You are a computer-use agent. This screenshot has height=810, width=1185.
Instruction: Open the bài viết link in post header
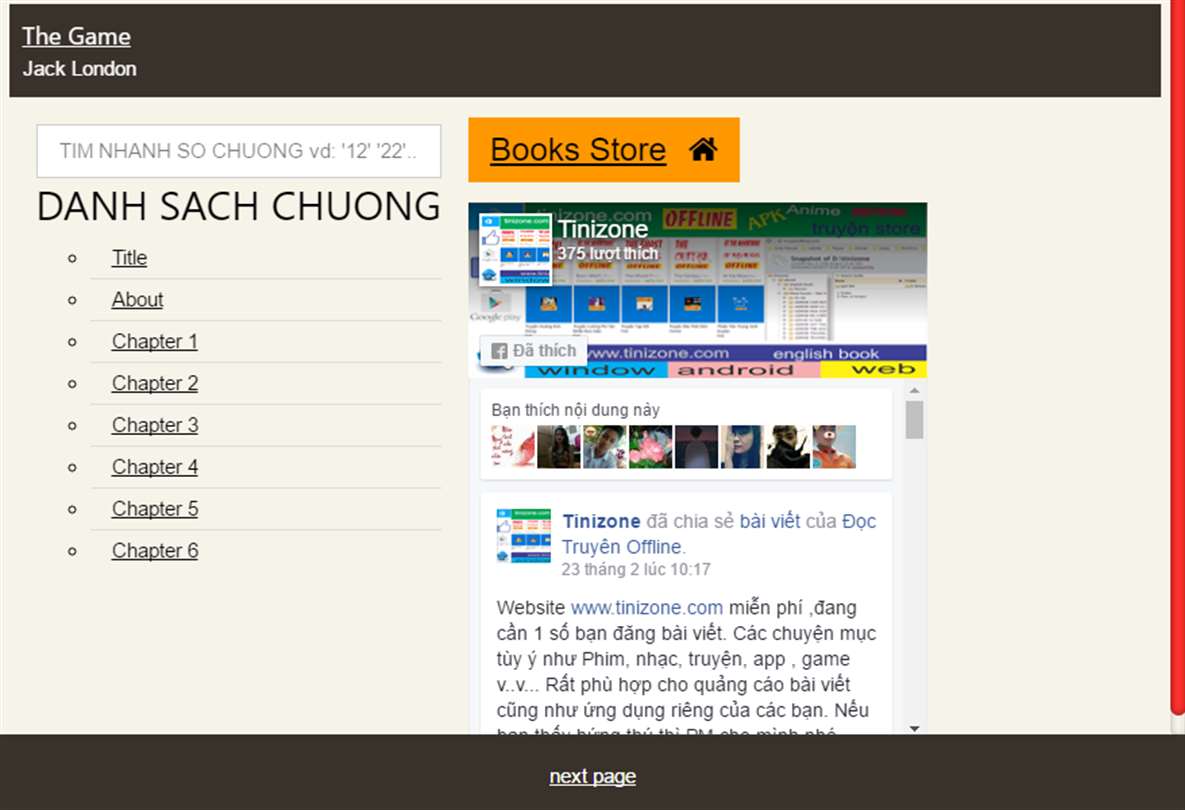[769, 521]
